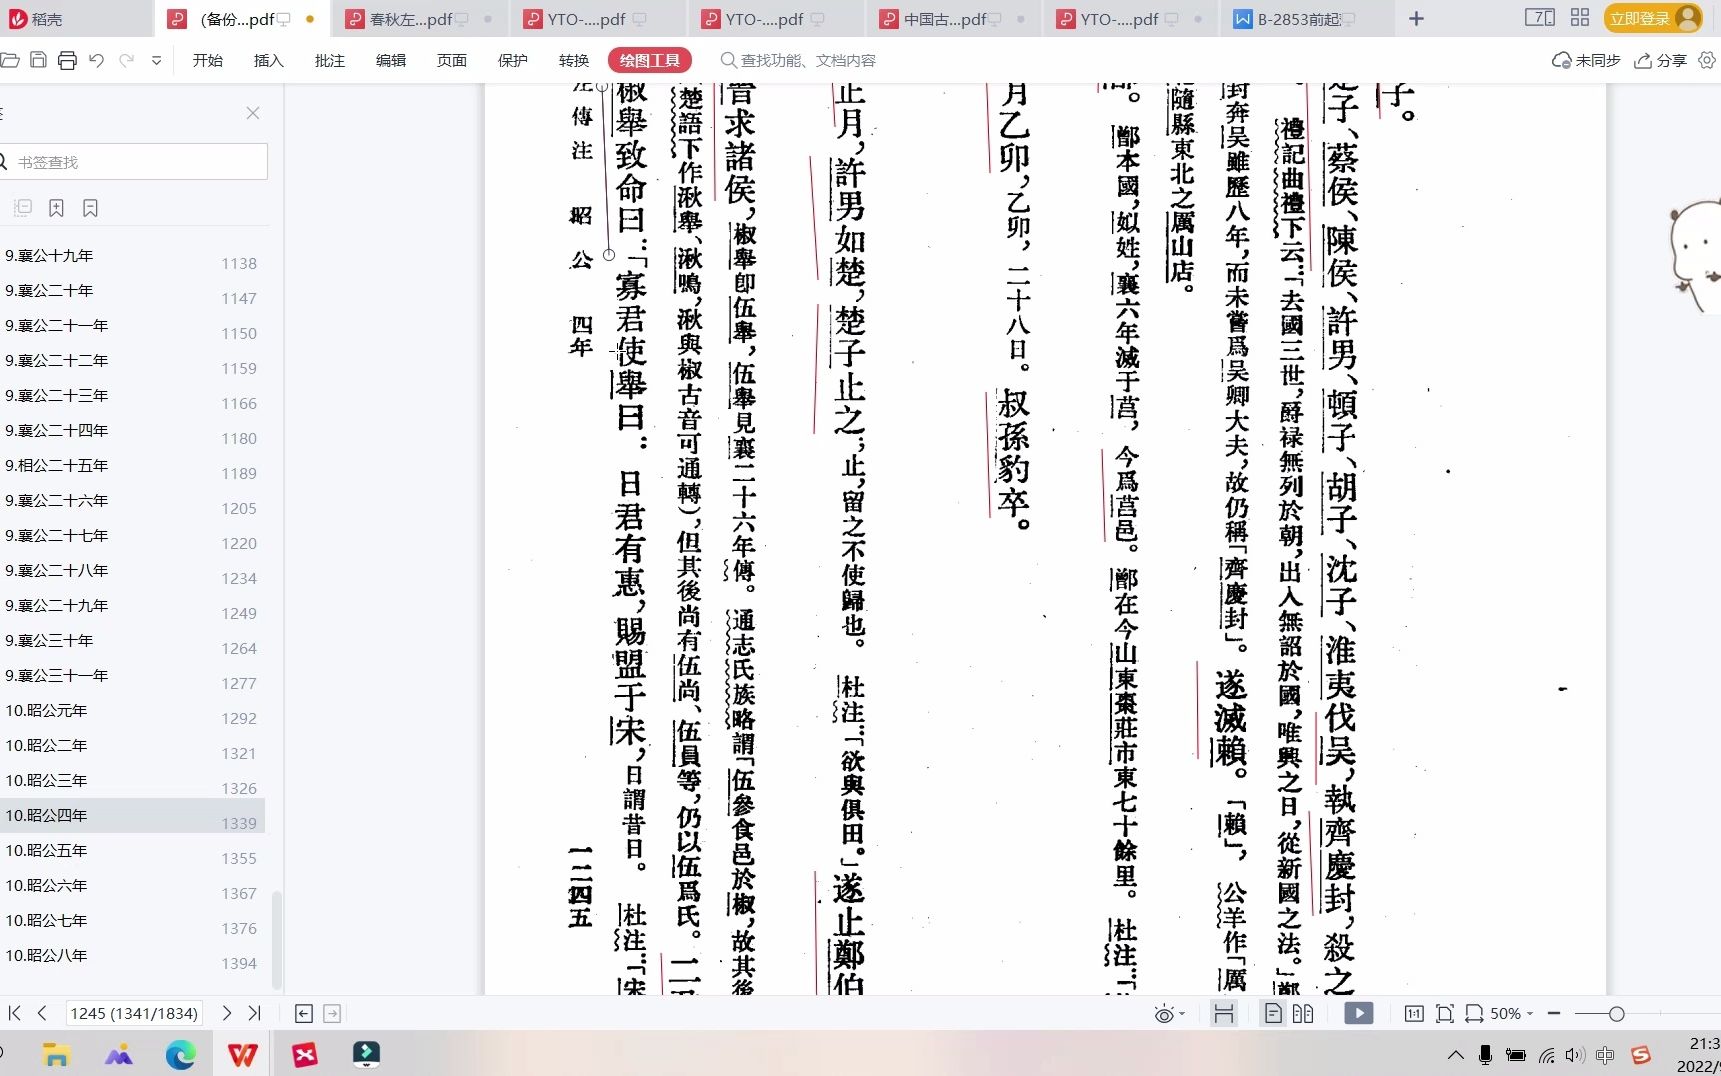This screenshot has width=1721, height=1076.
Task: Click the zoom slider handle
Action: [1616, 1014]
